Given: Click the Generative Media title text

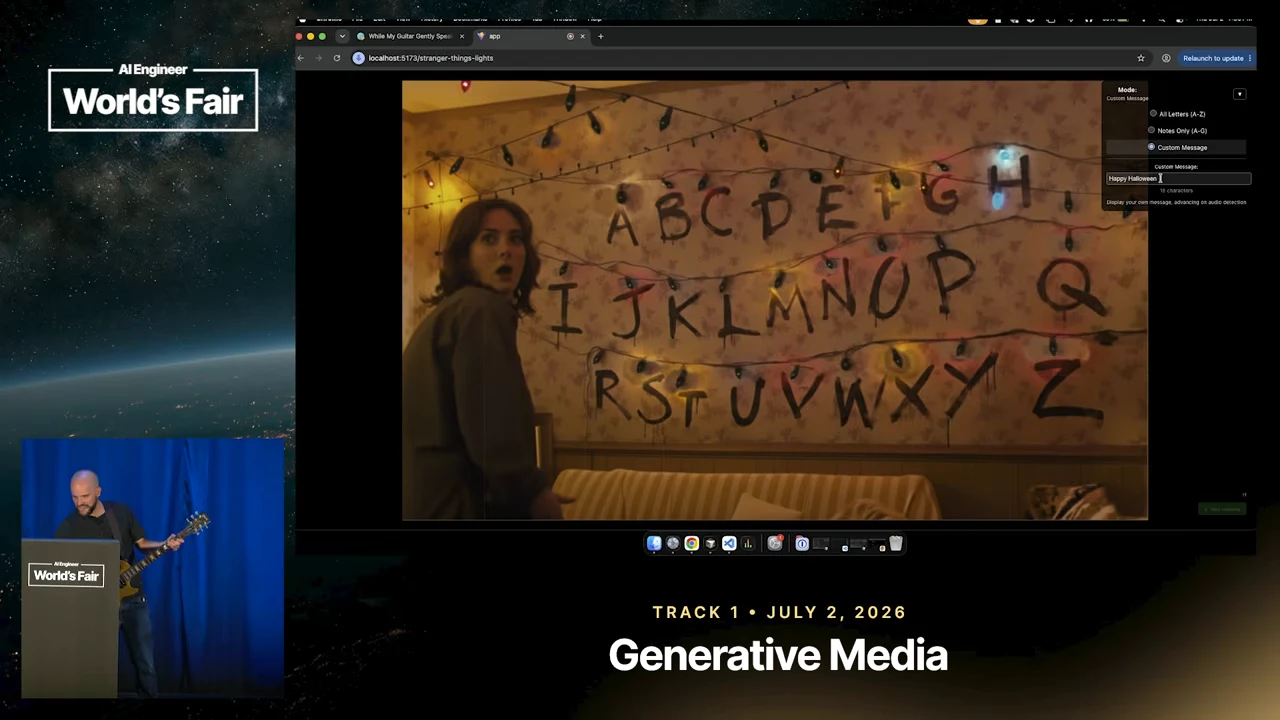Looking at the screenshot, I should (x=778, y=655).
